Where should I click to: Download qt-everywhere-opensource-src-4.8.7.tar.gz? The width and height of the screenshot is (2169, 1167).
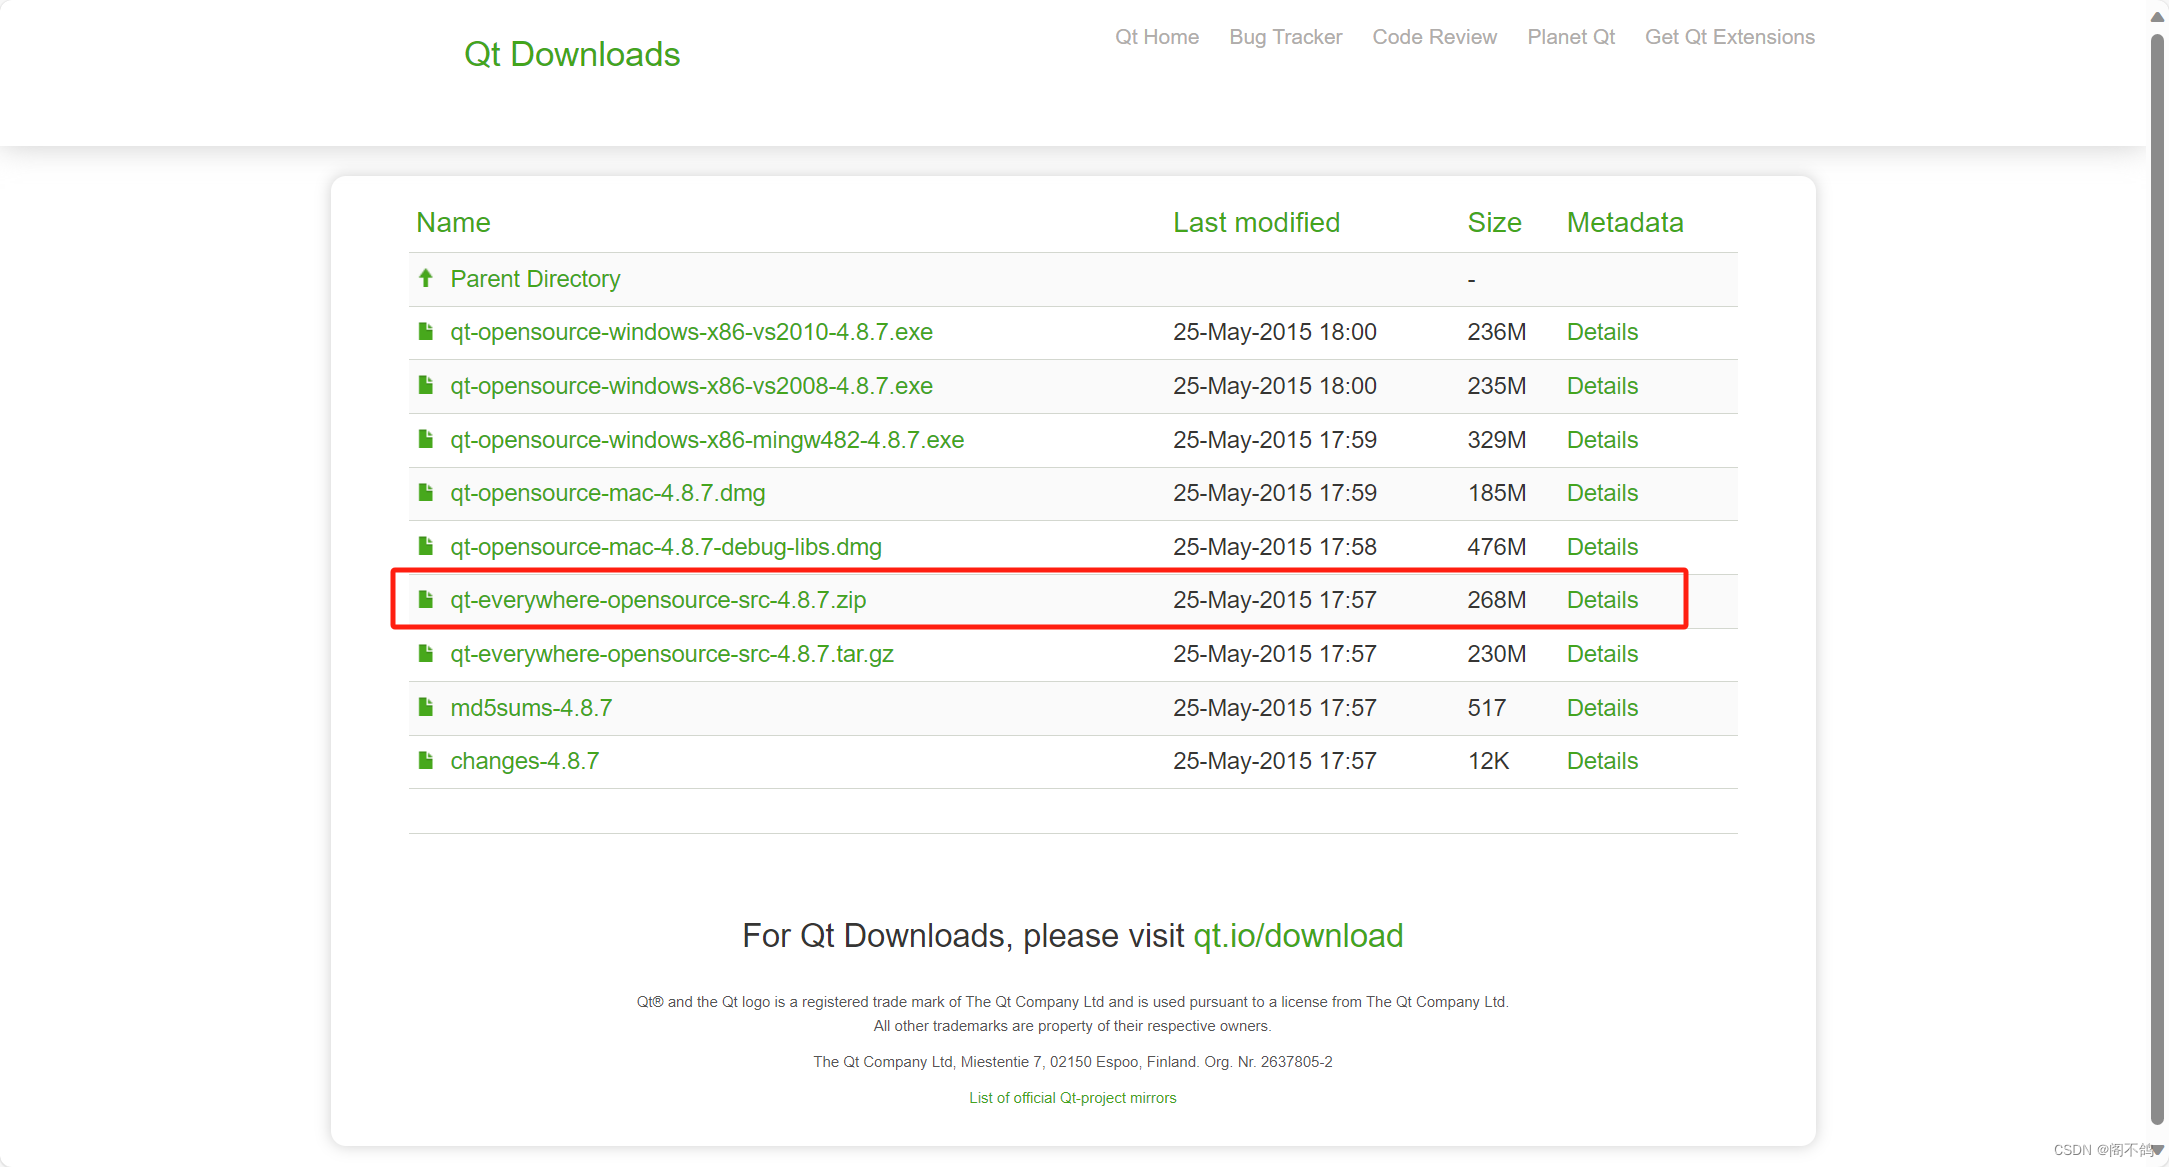pos(672,654)
